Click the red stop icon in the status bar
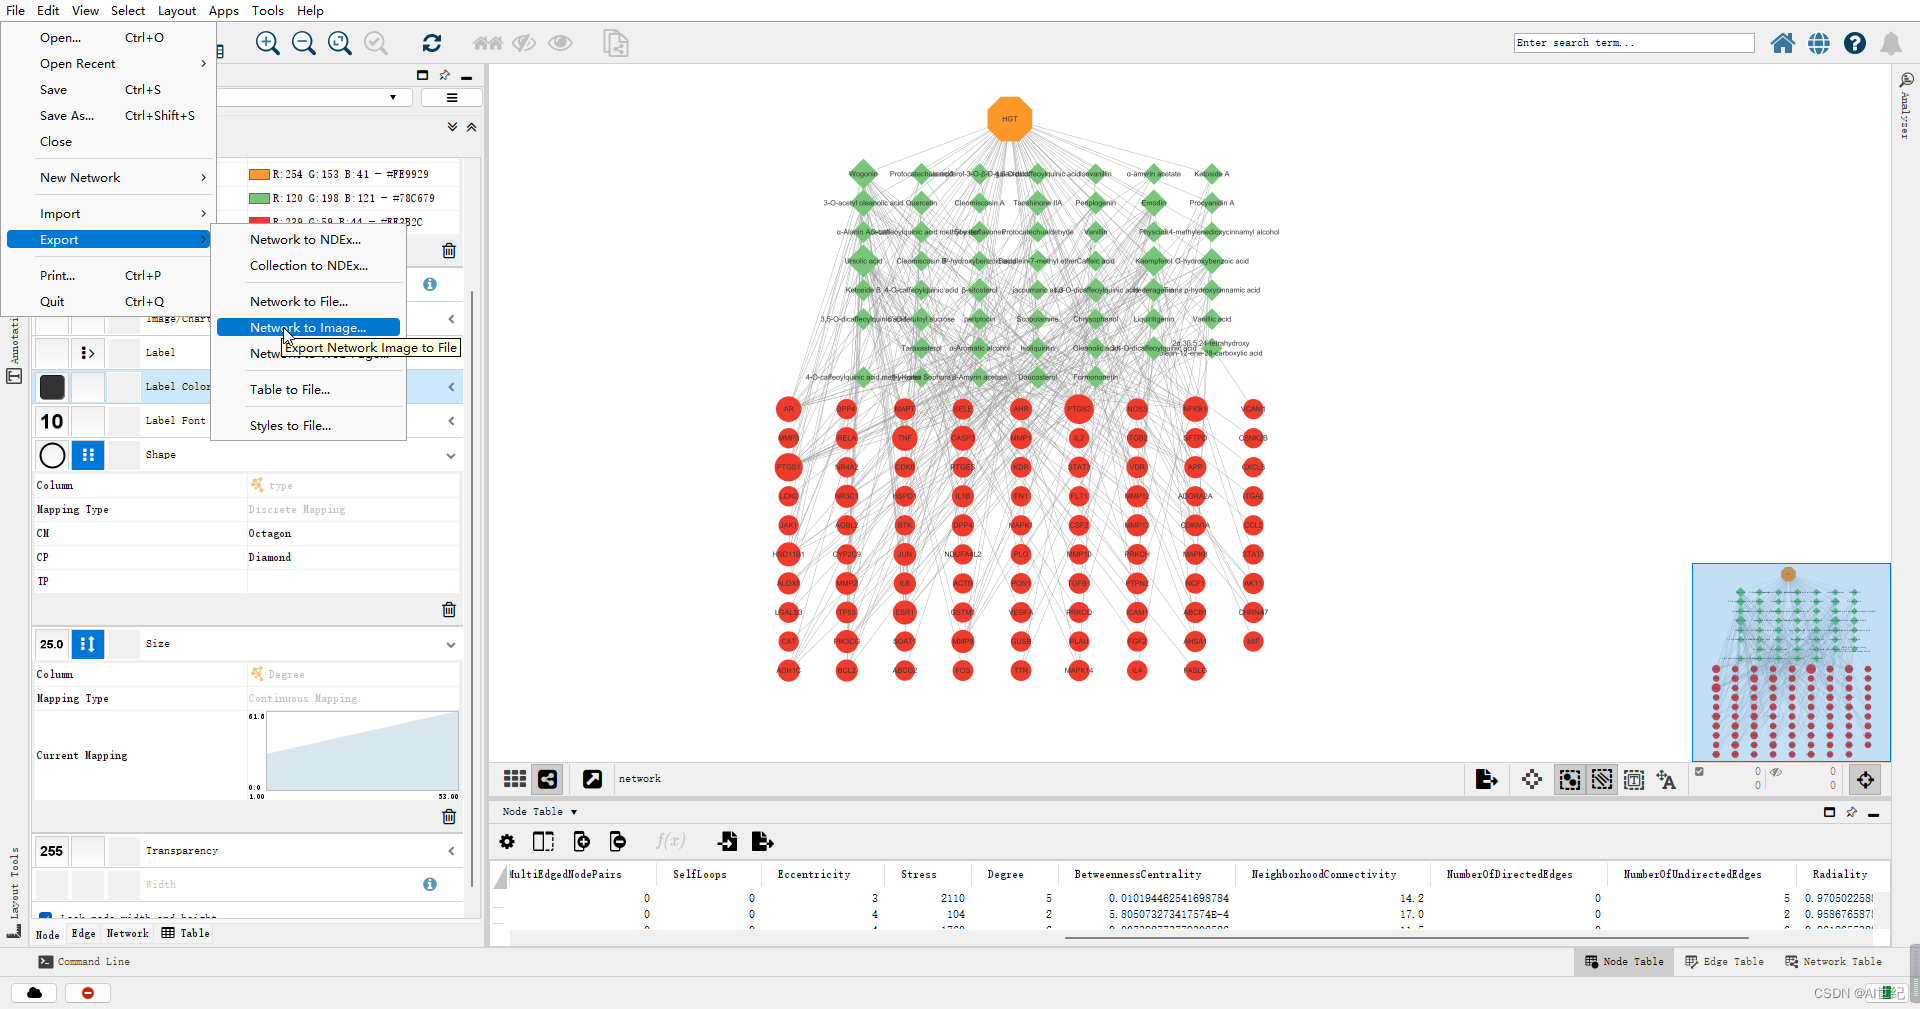Screen dimensions: 1920x1009 [x=88, y=993]
